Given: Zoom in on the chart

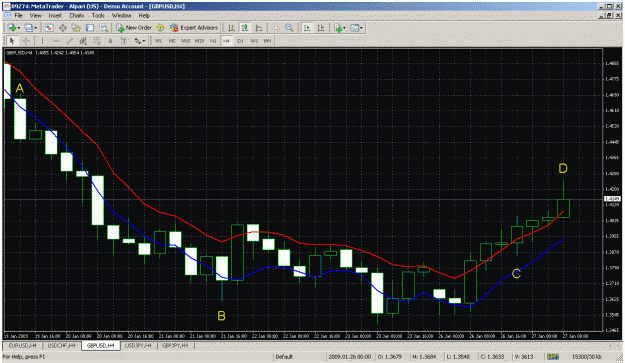Looking at the screenshot, I should coord(275,27).
